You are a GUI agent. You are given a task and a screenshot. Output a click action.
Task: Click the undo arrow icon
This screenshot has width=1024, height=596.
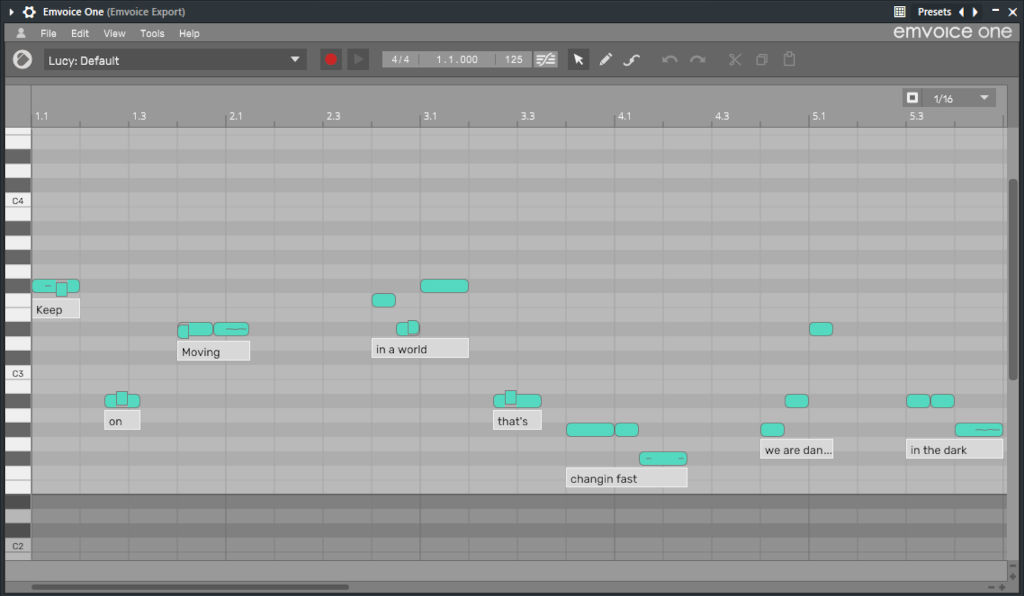(x=670, y=60)
